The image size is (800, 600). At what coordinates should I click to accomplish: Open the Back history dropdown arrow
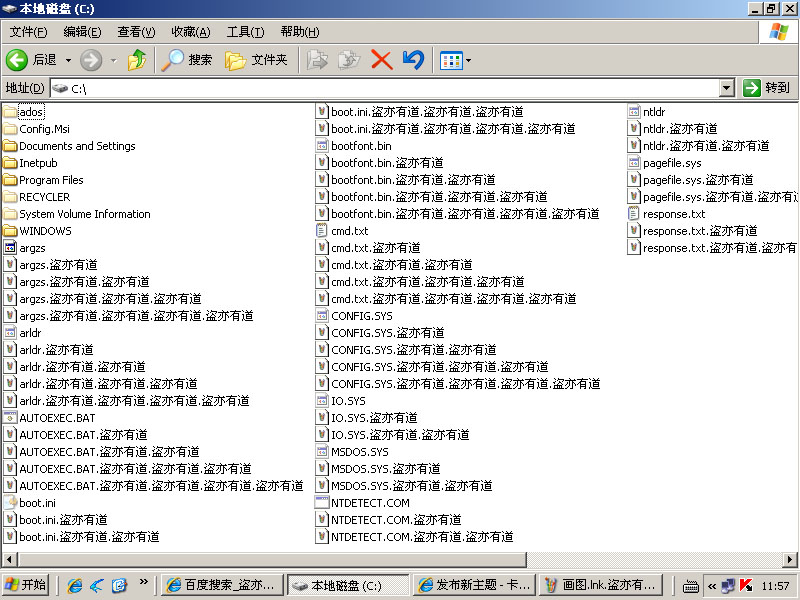68,60
